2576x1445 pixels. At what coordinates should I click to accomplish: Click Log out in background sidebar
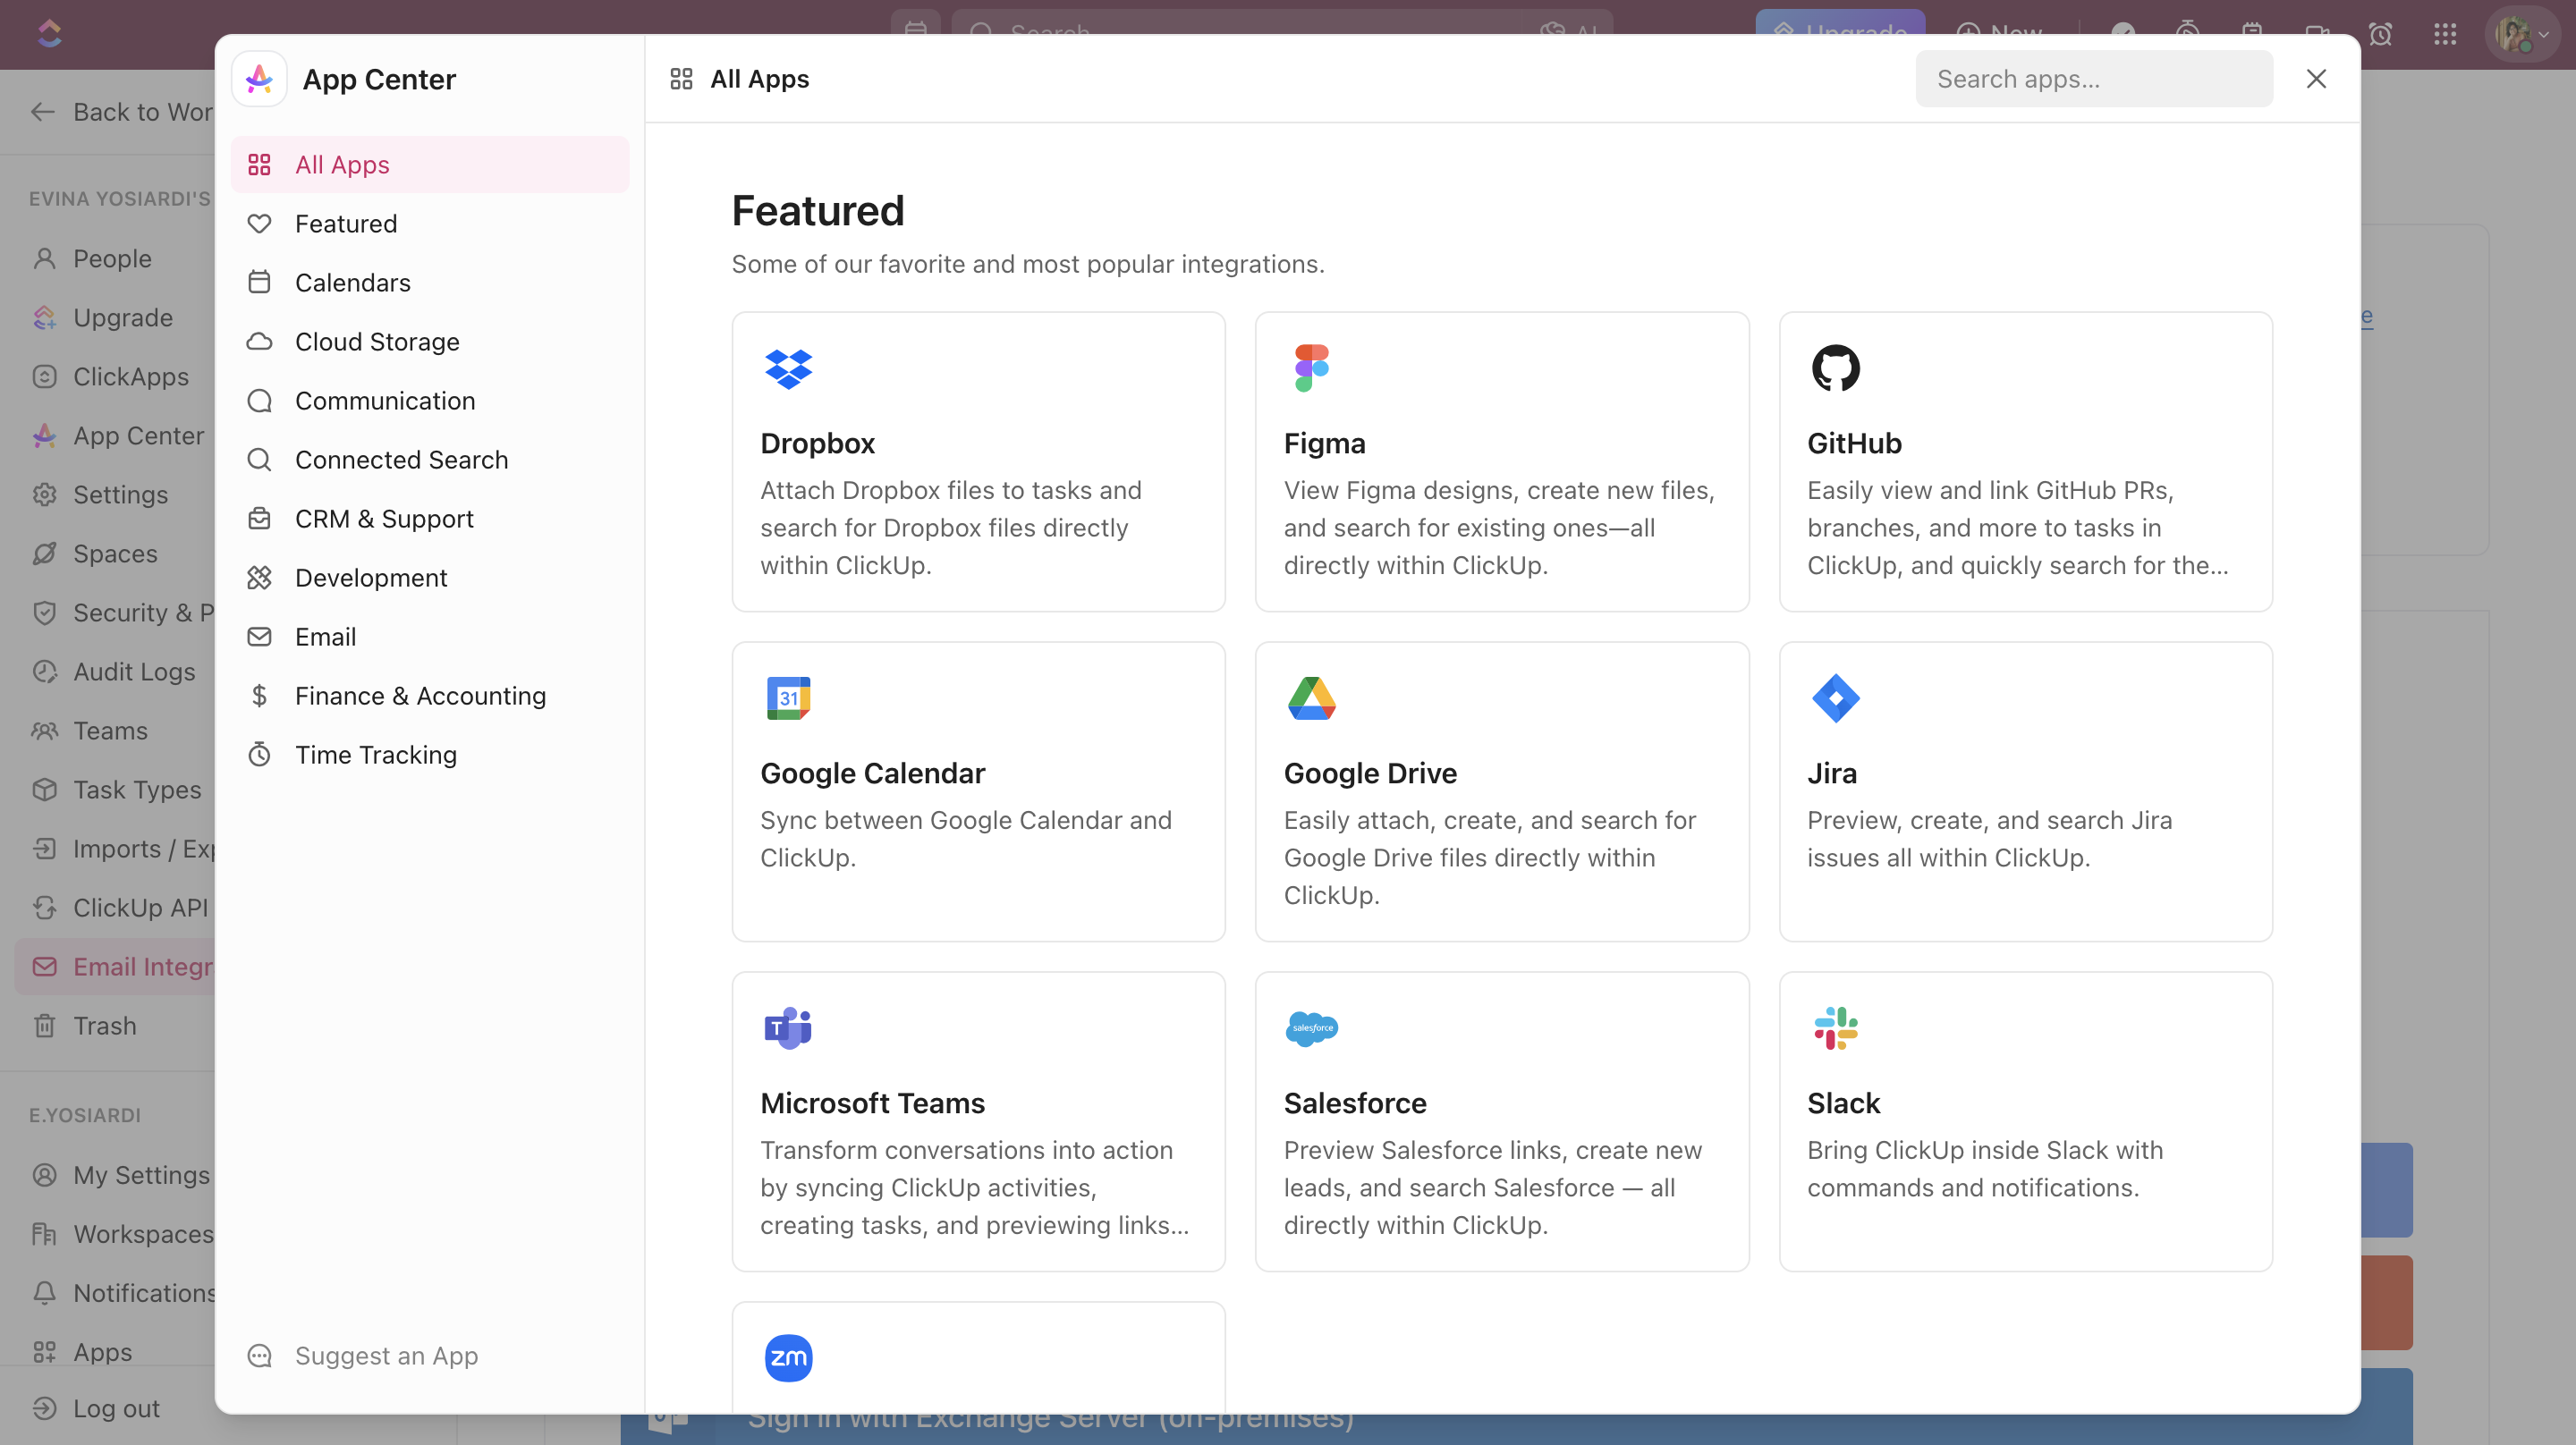click(115, 1408)
